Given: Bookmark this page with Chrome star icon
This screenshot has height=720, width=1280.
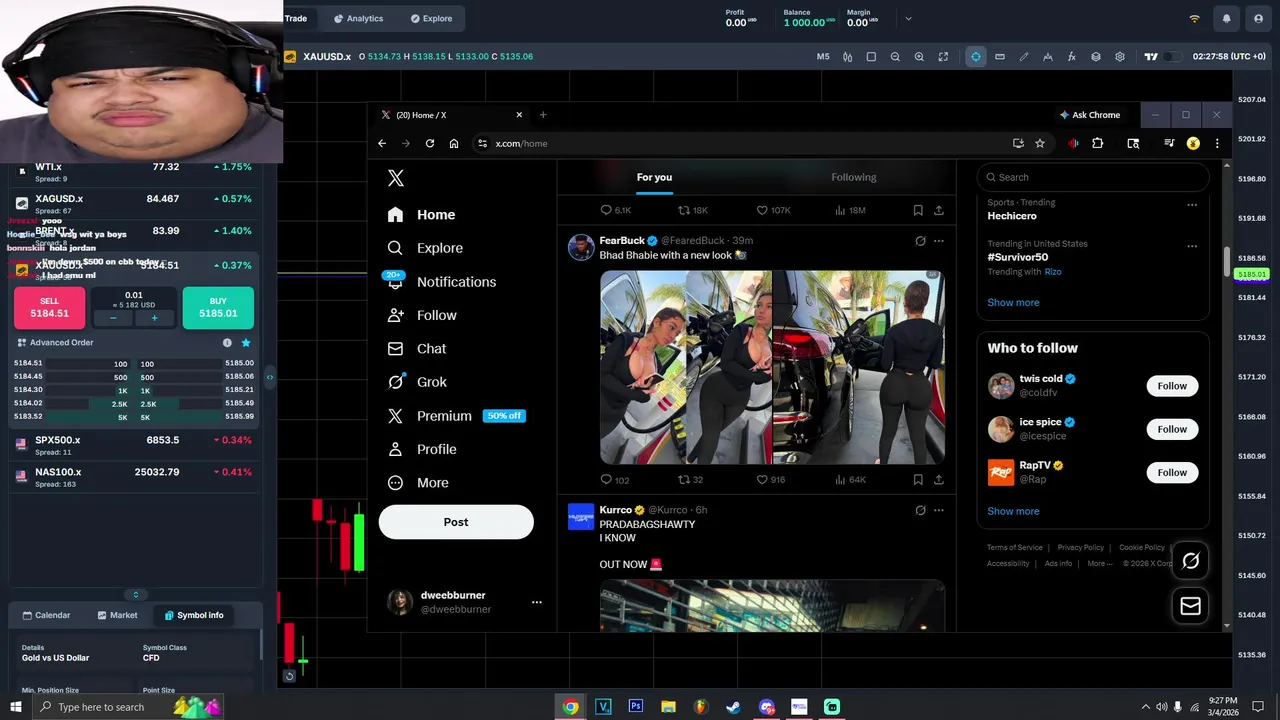Looking at the screenshot, I should [1040, 143].
